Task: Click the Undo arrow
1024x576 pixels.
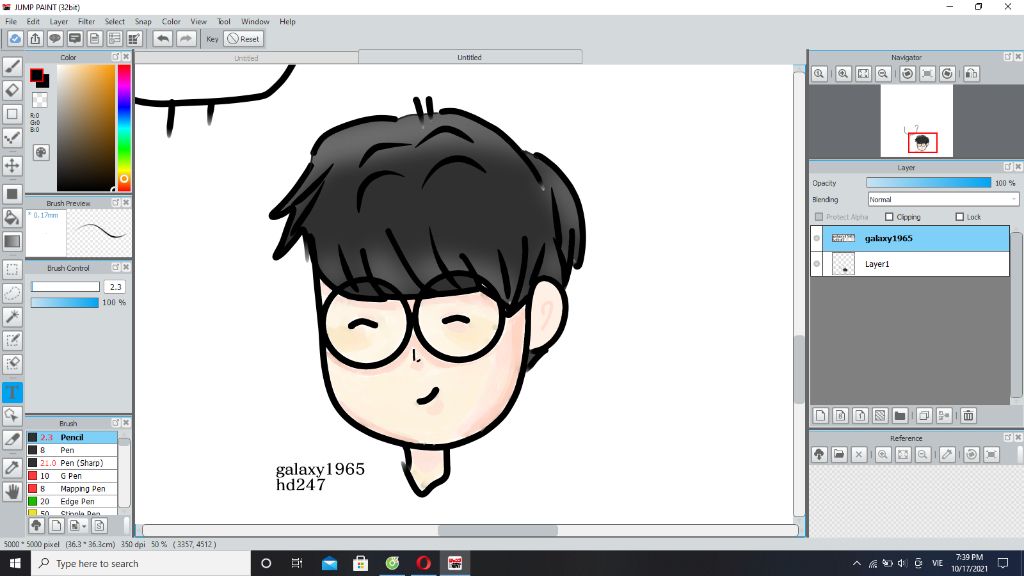Action: 163,39
